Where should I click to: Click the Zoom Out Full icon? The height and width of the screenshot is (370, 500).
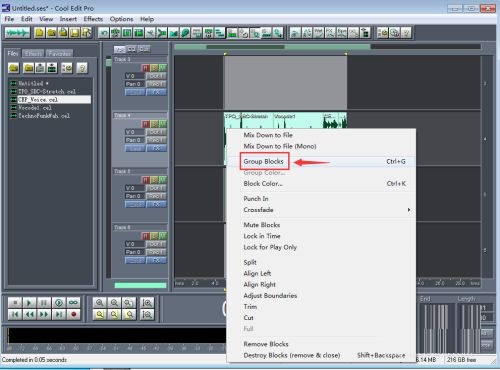point(128,303)
